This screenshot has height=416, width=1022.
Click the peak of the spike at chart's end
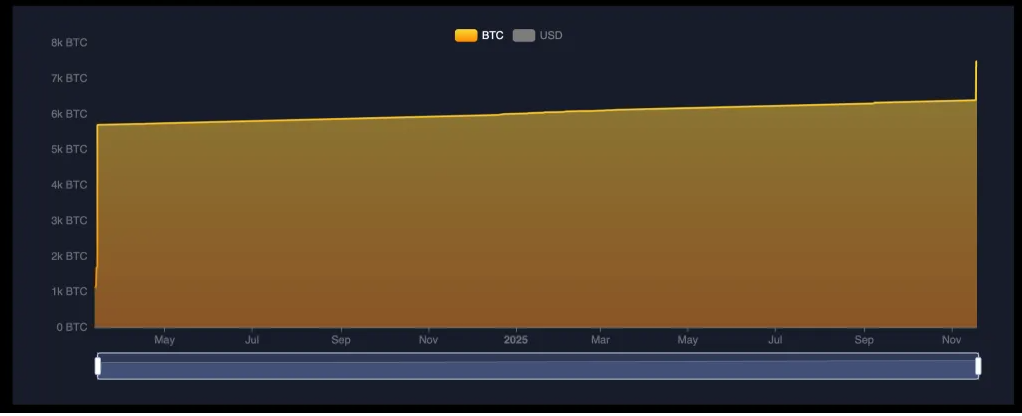(x=976, y=62)
